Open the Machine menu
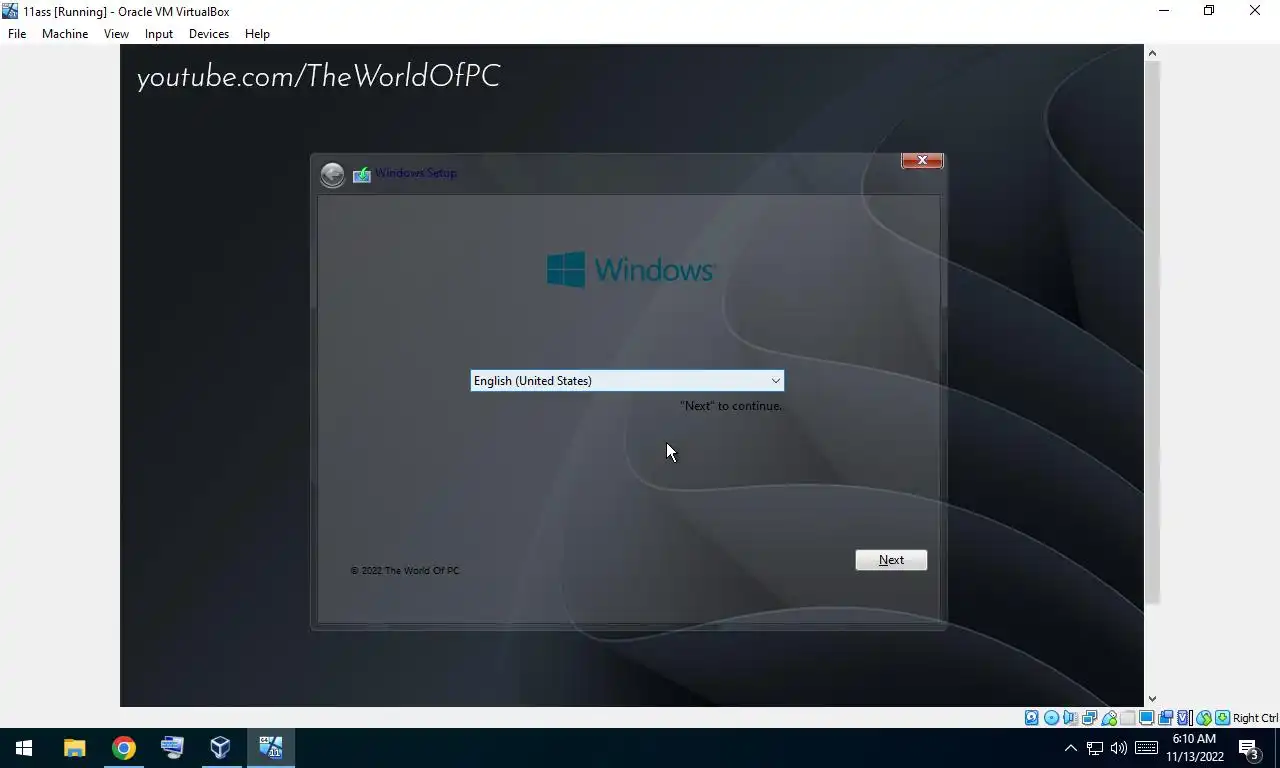Viewport: 1280px width, 768px height. (65, 33)
